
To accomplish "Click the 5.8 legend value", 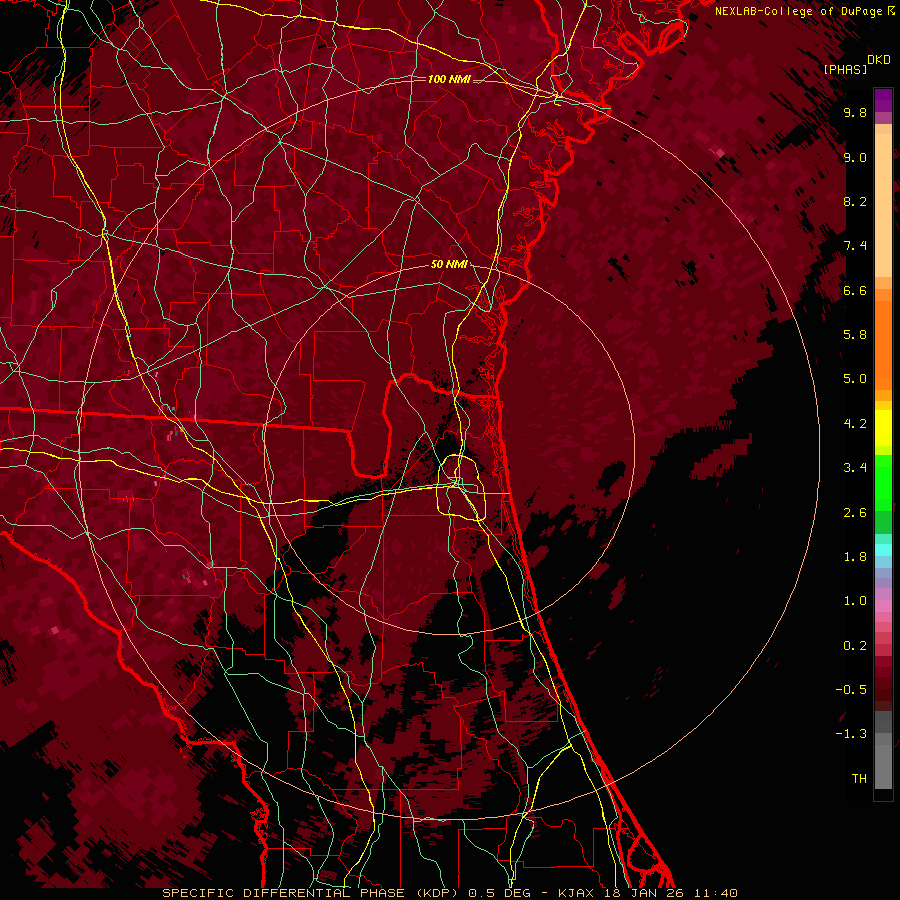I will click(x=855, y=335).
